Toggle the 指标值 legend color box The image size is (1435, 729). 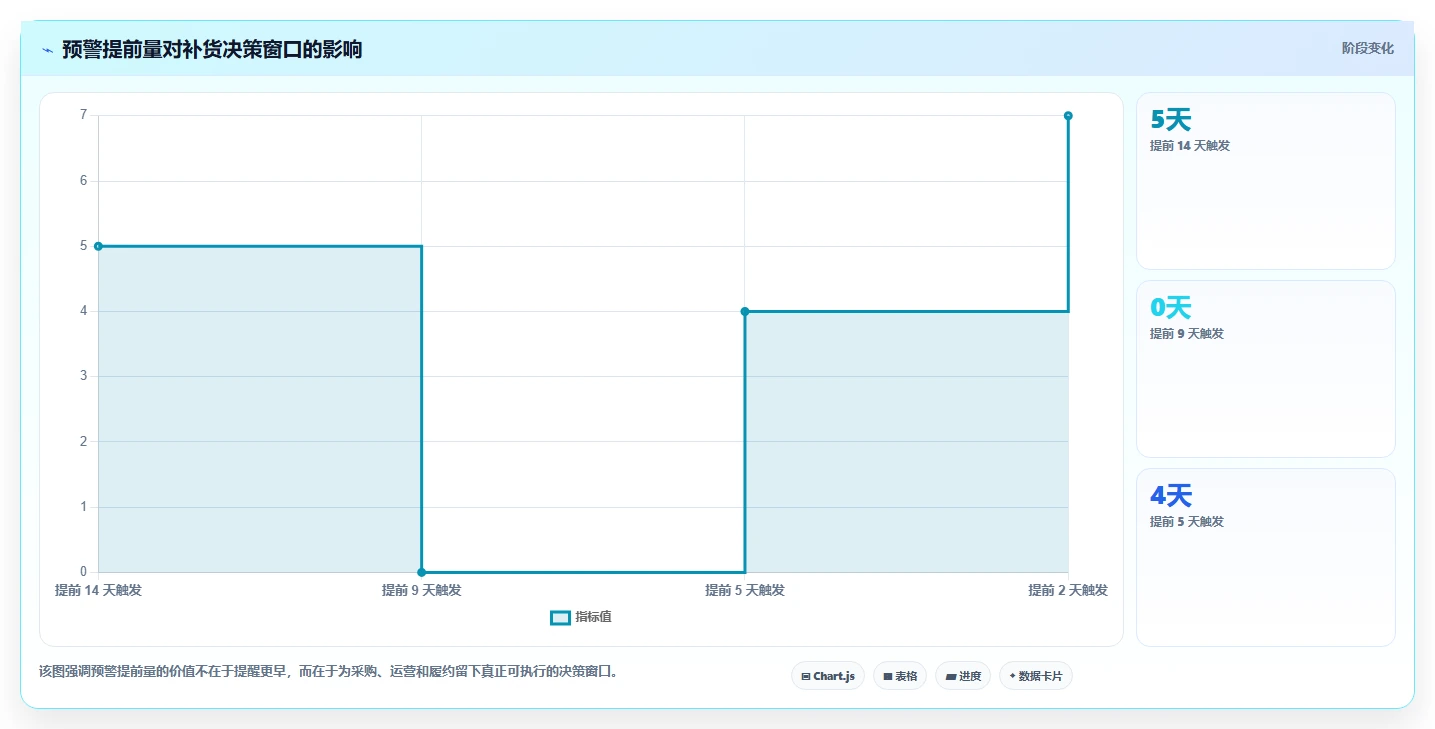click(560, 618)
